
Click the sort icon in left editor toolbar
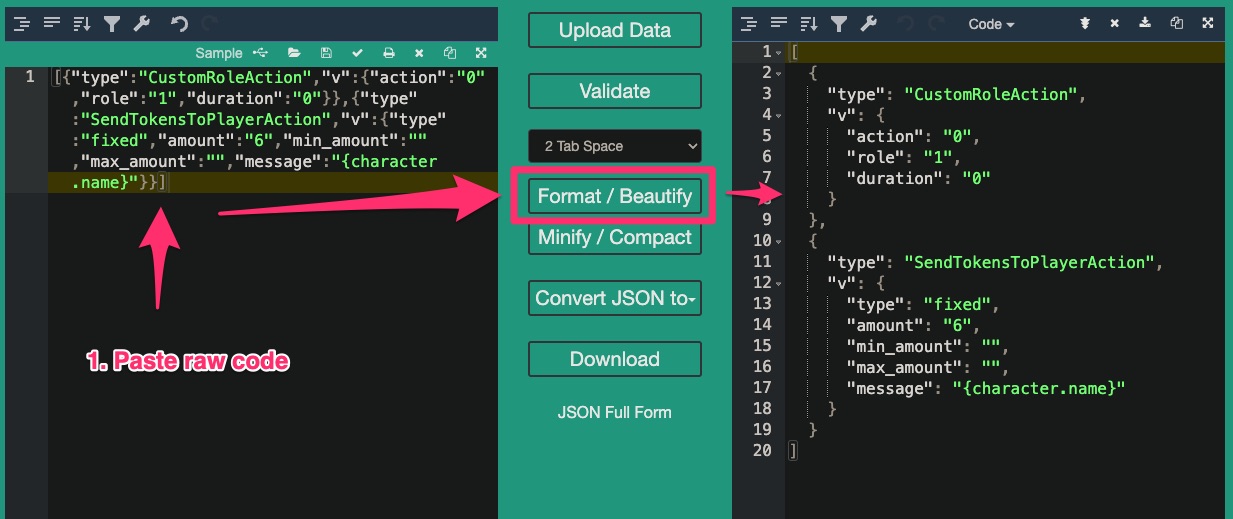82,24
